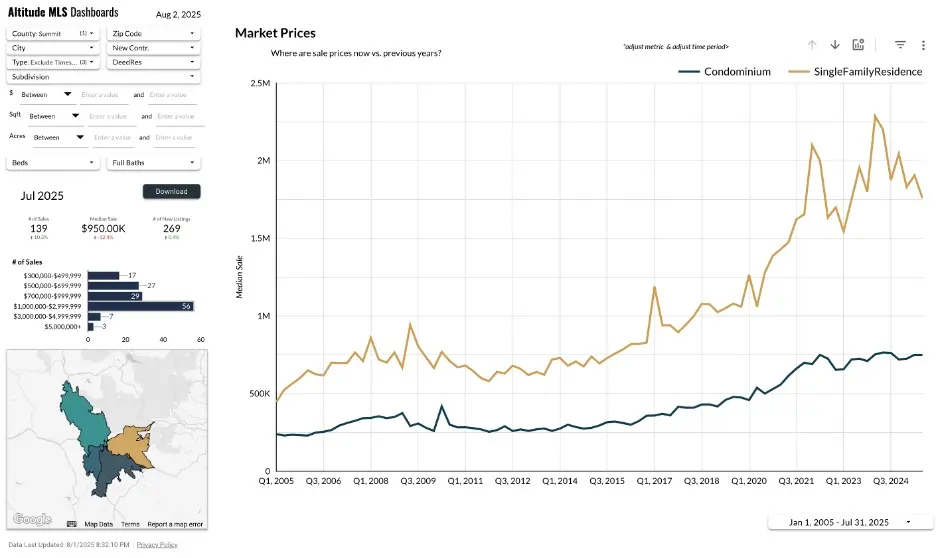
Task: Open the Sqft Between operator dropdown
Action: [x=54, y=116]
